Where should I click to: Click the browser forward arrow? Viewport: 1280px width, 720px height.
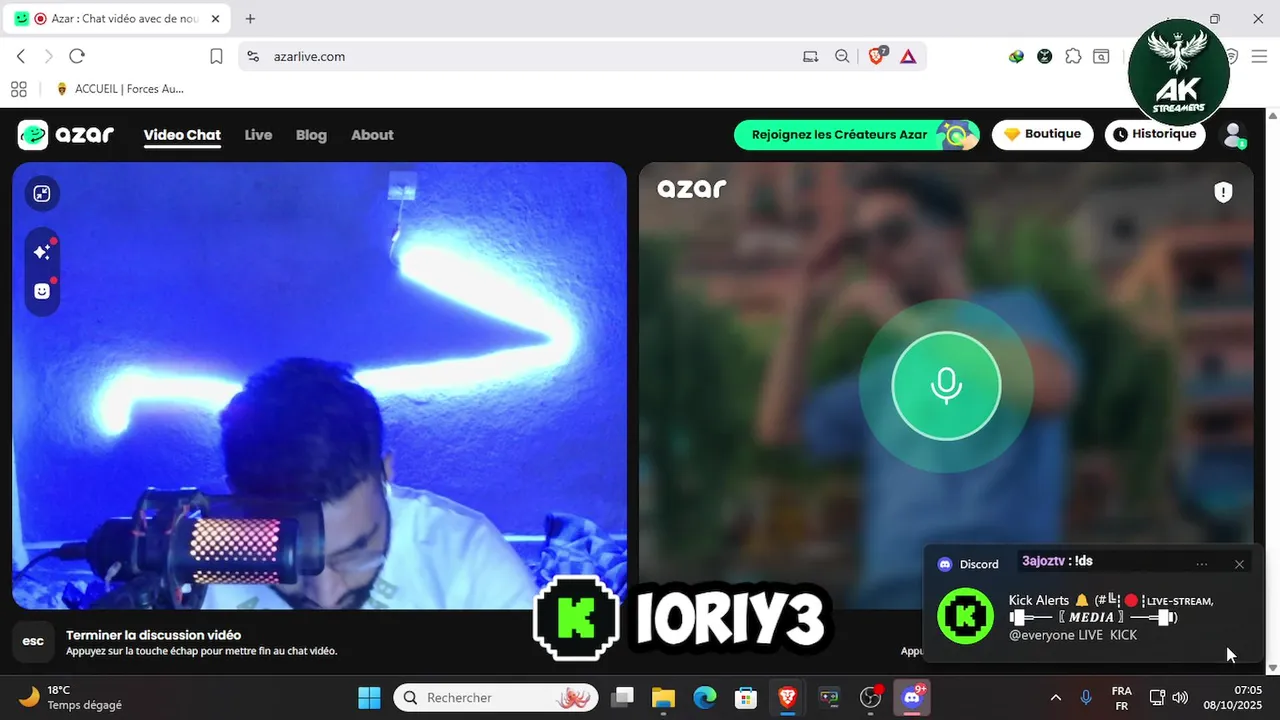pos(48,56)
